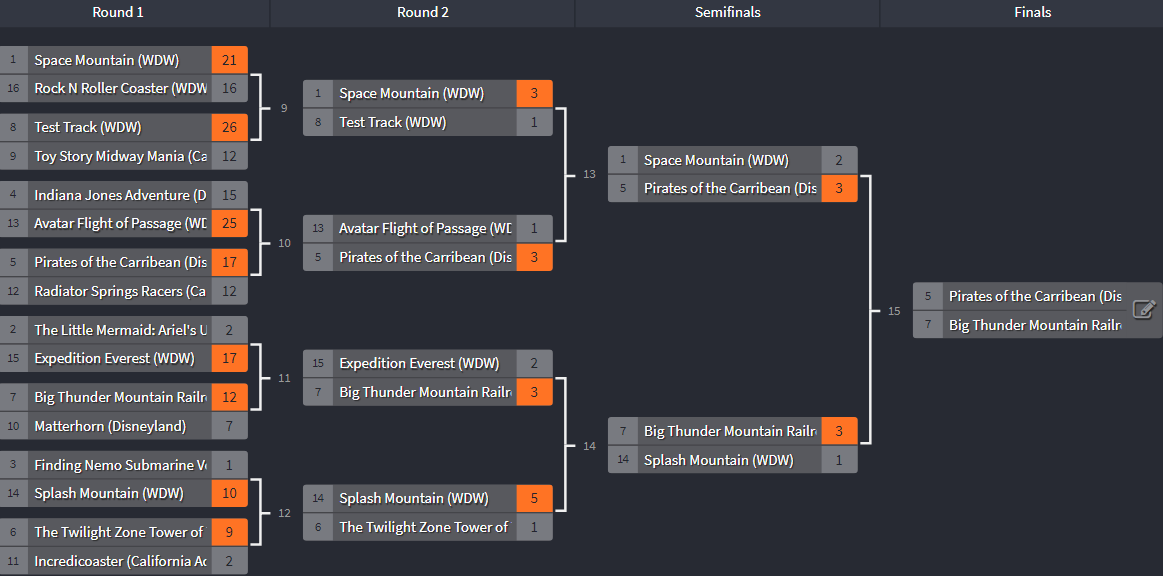This screenshot has height=576, width=1163.
Task: Select the Finals column header
Action: click(x=1032, y=12)
